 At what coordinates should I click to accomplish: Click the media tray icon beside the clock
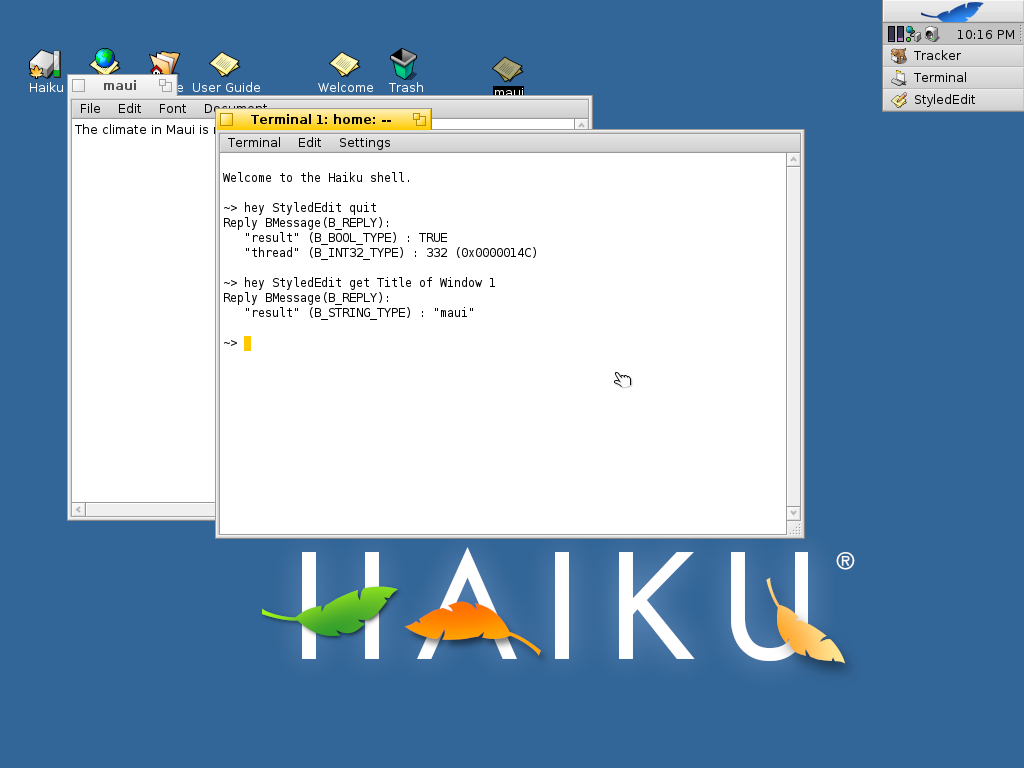coord(930,33)
